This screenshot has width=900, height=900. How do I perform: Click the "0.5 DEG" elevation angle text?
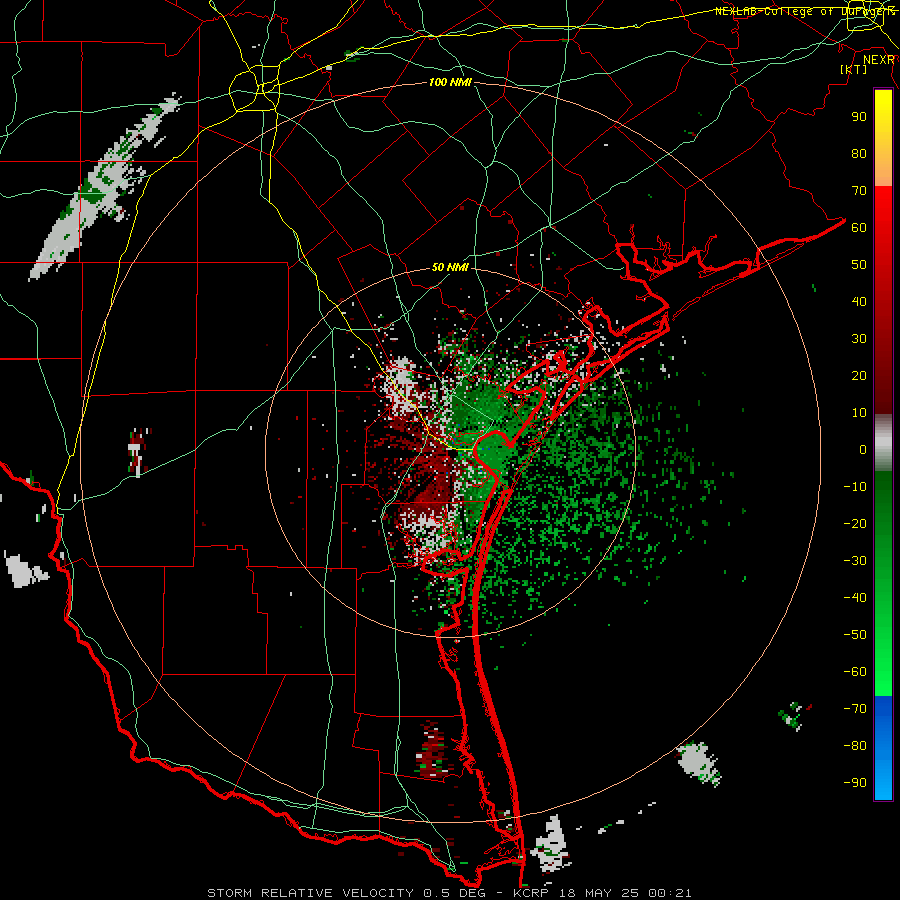tap(453, 893)
